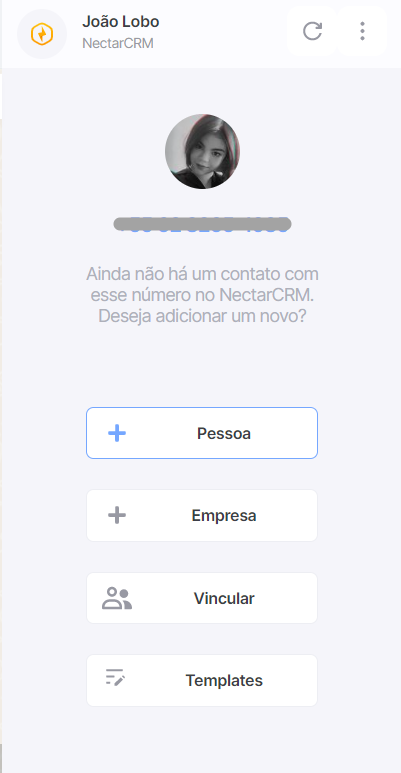
Task: Click the blurred phone number link
Action: point(202,224)
